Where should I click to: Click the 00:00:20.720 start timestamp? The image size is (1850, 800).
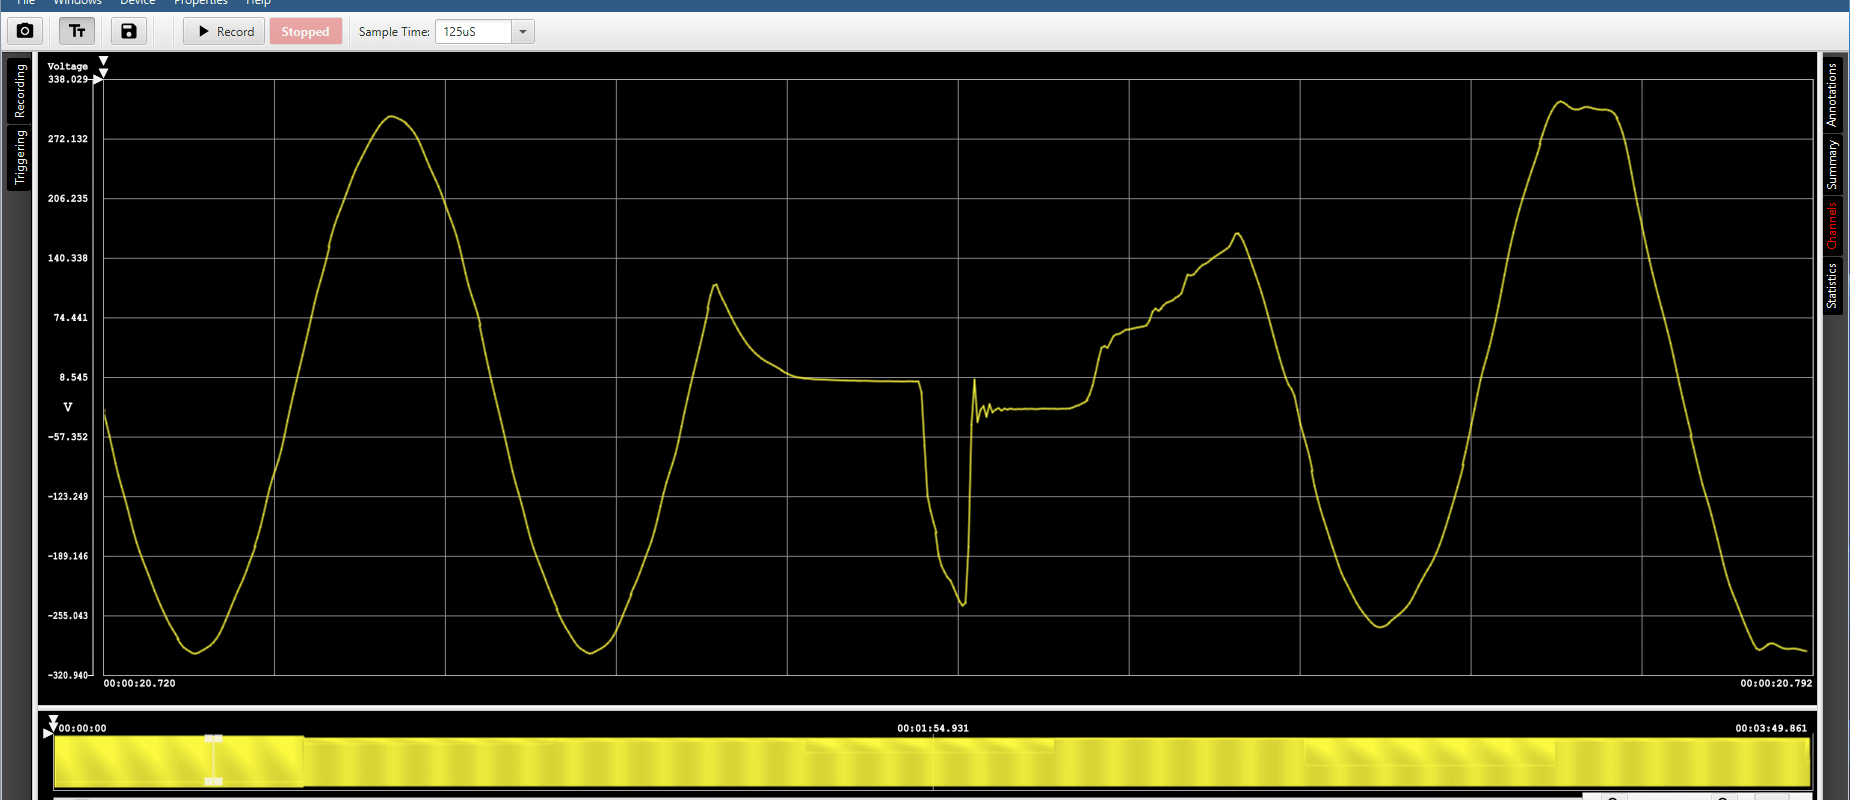139,683
